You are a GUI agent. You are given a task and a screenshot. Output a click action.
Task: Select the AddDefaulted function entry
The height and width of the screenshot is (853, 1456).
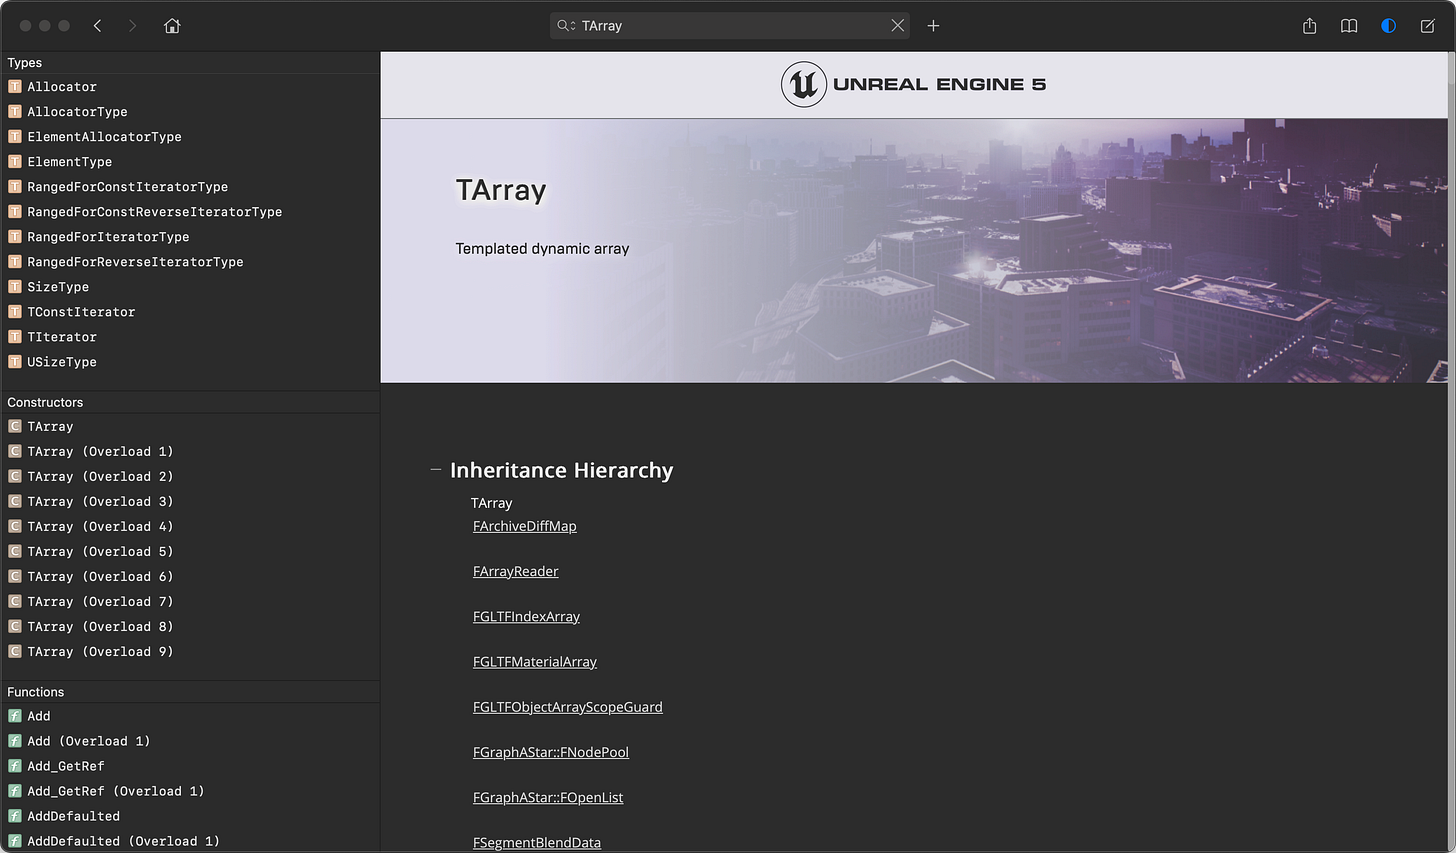tap(190, 816)
